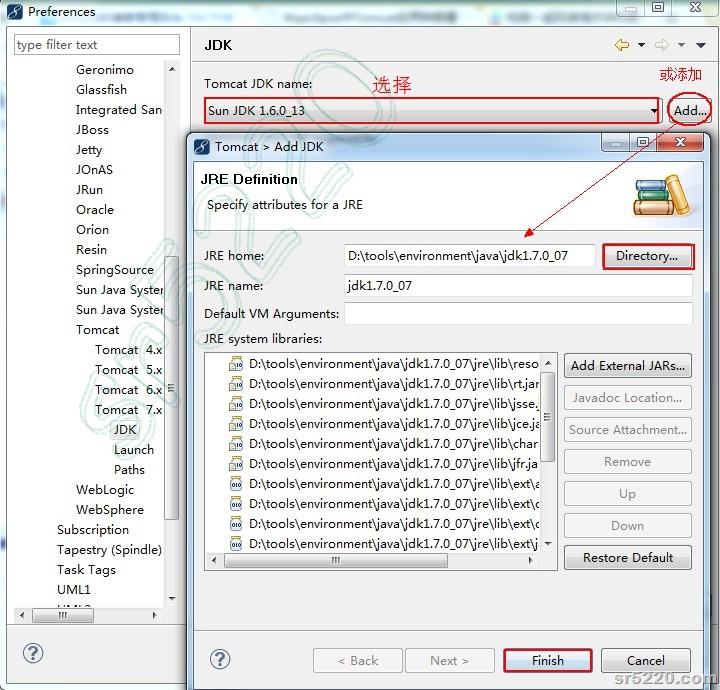Select the Paths item under Tomcat 7.x

point(129,470)
